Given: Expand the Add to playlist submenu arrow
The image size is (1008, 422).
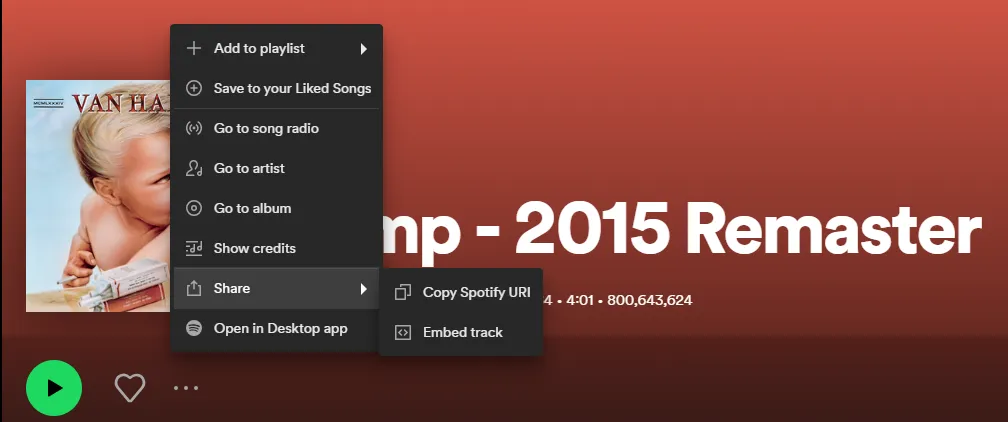Looking at the screenshot, I should [x=363, y=48].
